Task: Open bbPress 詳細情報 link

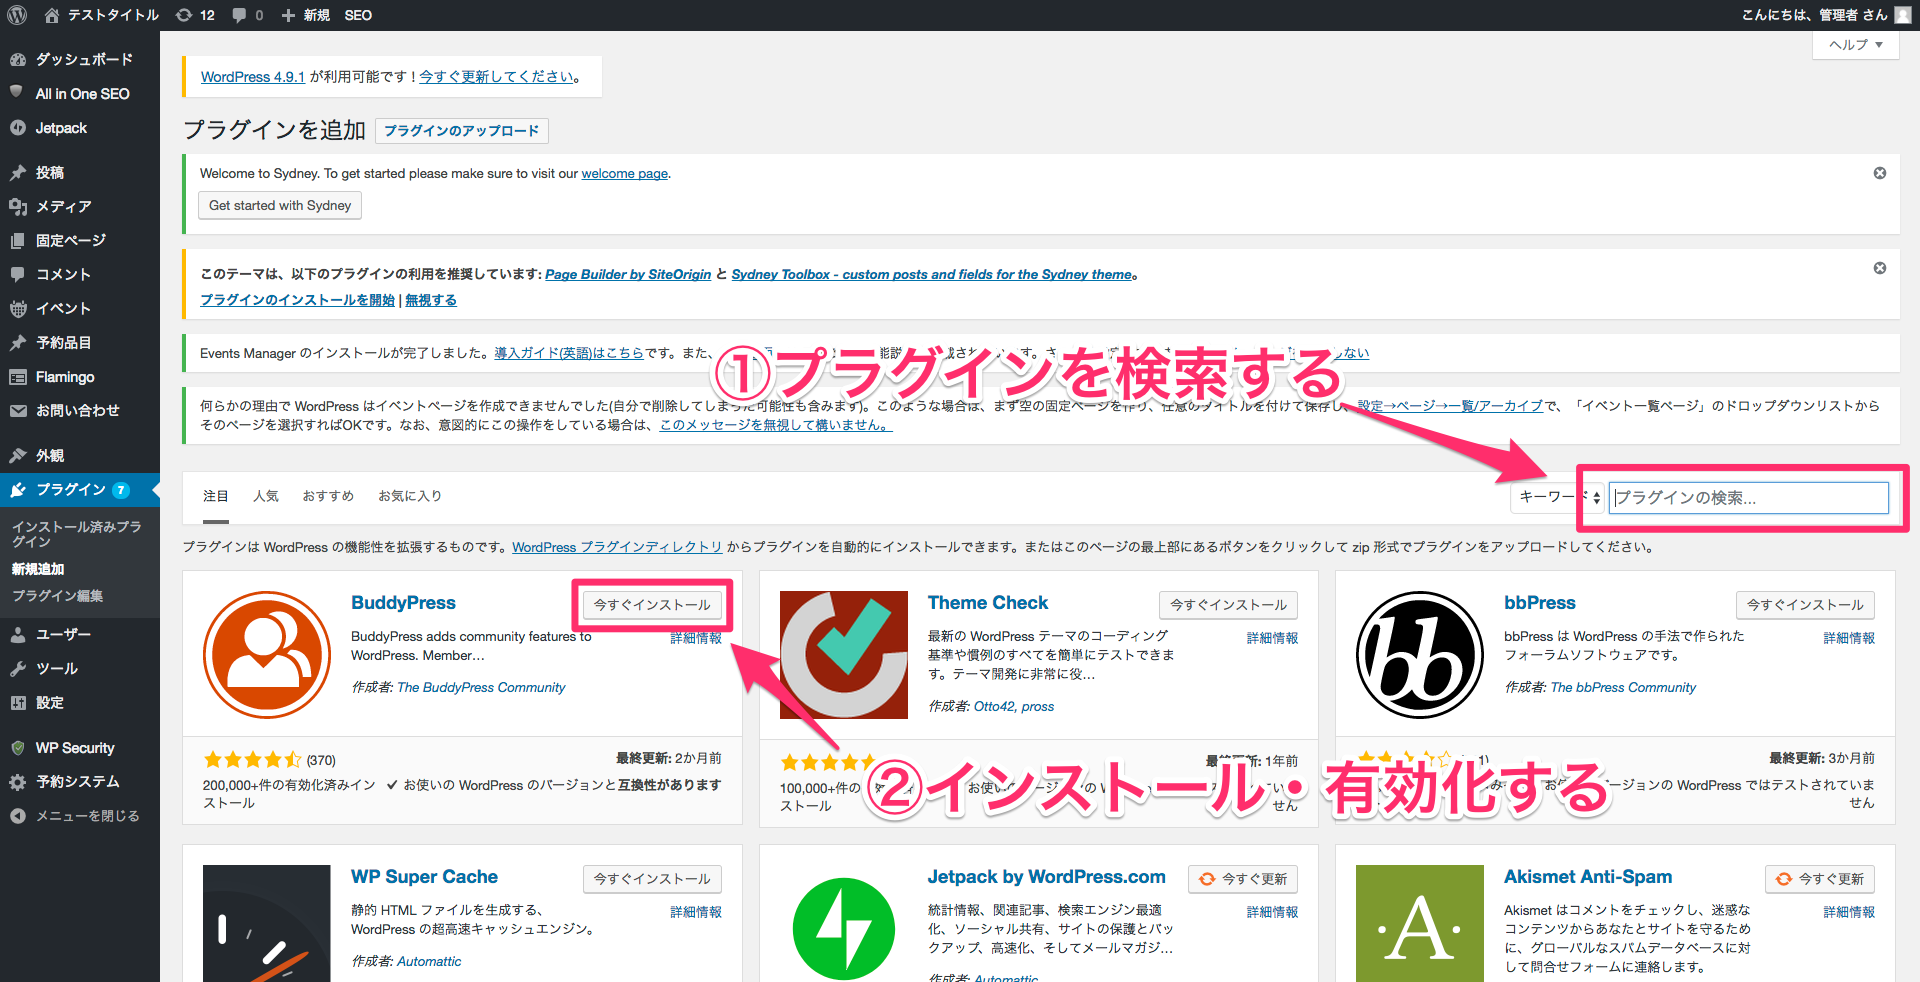Action: (x=1849, y=638)
